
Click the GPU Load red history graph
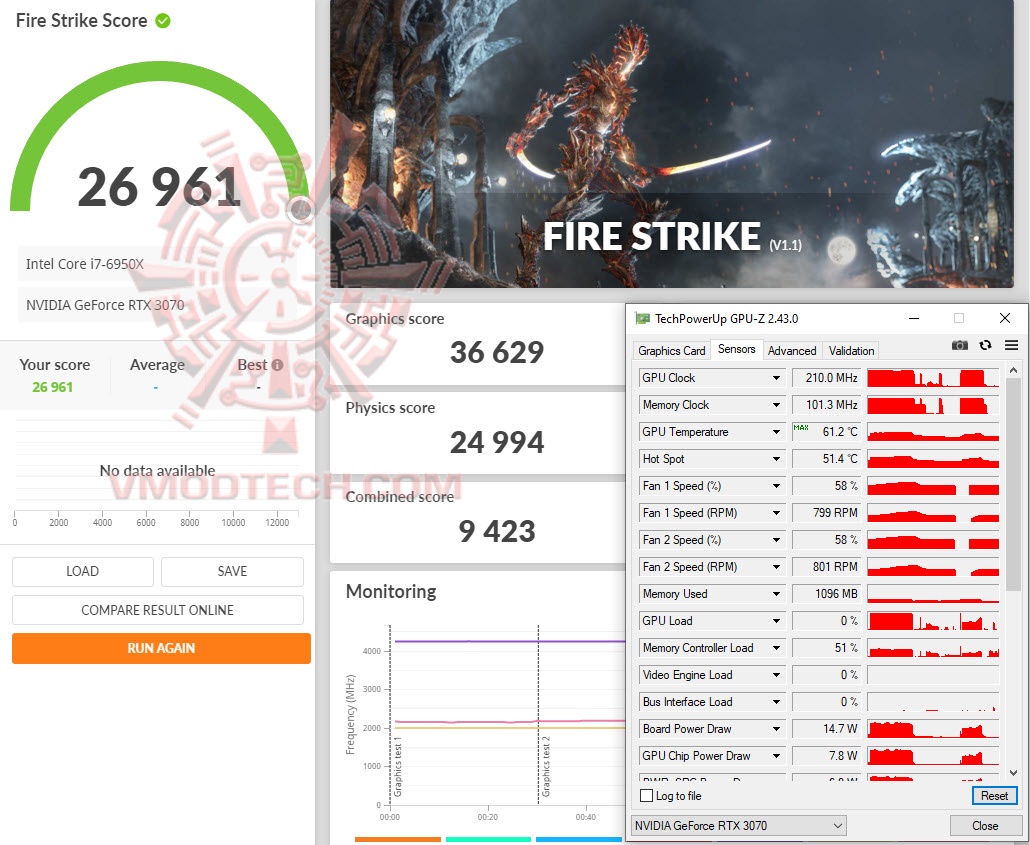933,620
